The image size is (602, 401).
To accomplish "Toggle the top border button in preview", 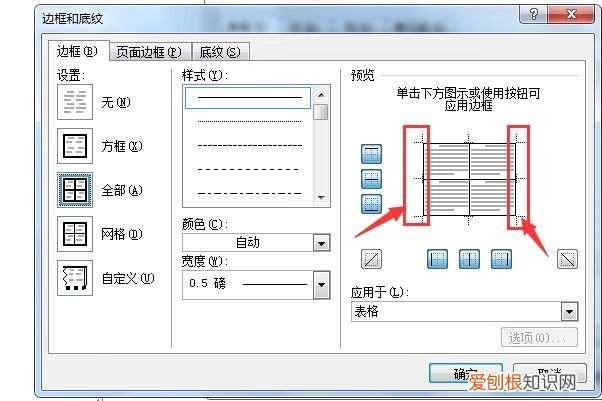I will (x=371, y=154).
